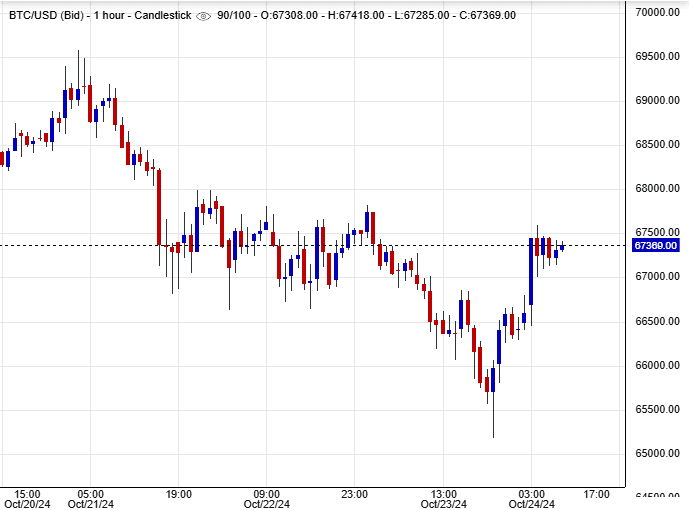Image resolution: width=689 pixels, height=510 pixels.
Task: Click the dashed current price line
Action: [300, 245]
